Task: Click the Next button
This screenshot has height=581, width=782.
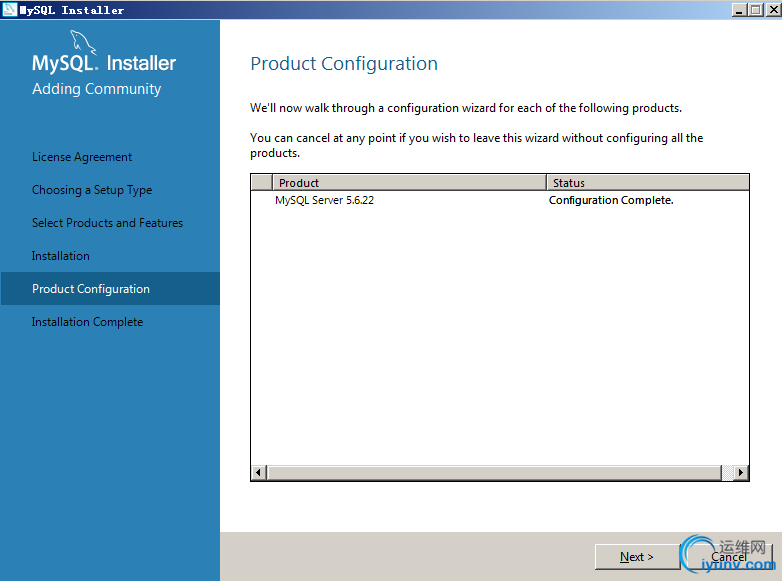Action: [x=637, y=557]
